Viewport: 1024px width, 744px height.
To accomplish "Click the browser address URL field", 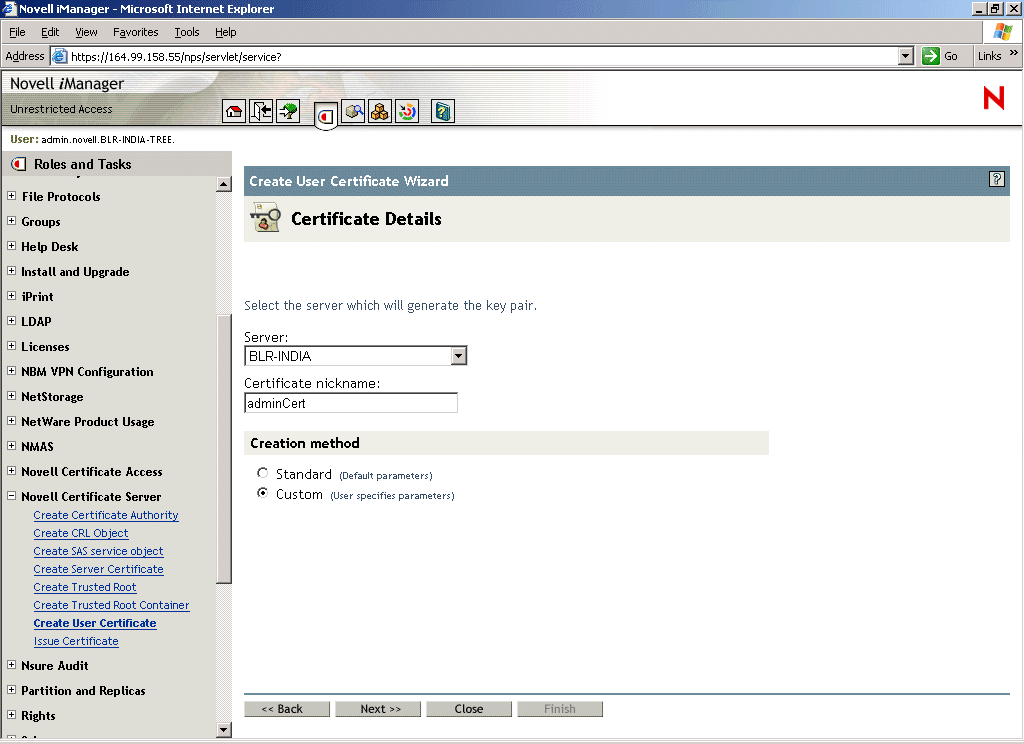I will 482,56.
